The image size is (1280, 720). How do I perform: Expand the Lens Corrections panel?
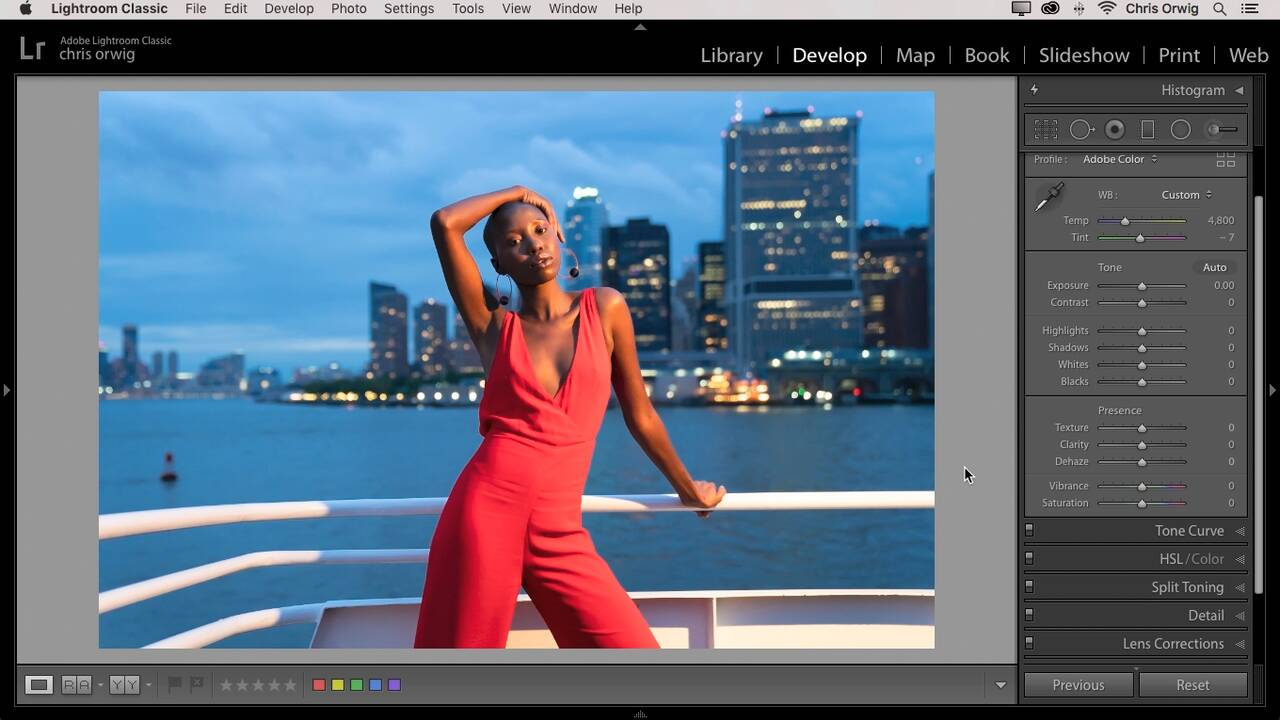(x=1173, y=644)
